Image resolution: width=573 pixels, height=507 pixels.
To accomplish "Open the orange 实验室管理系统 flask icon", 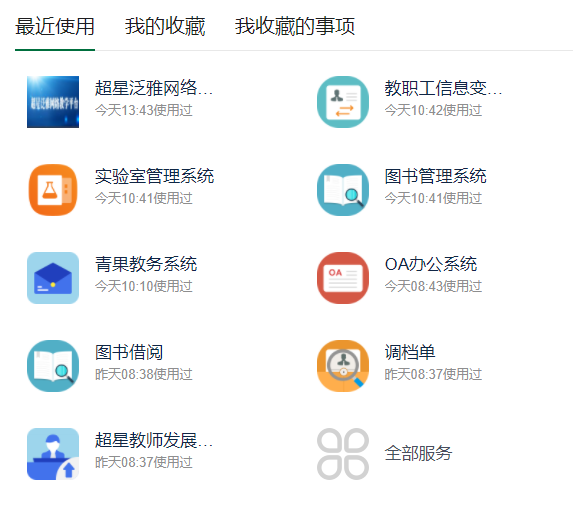I will coord(53,190).
